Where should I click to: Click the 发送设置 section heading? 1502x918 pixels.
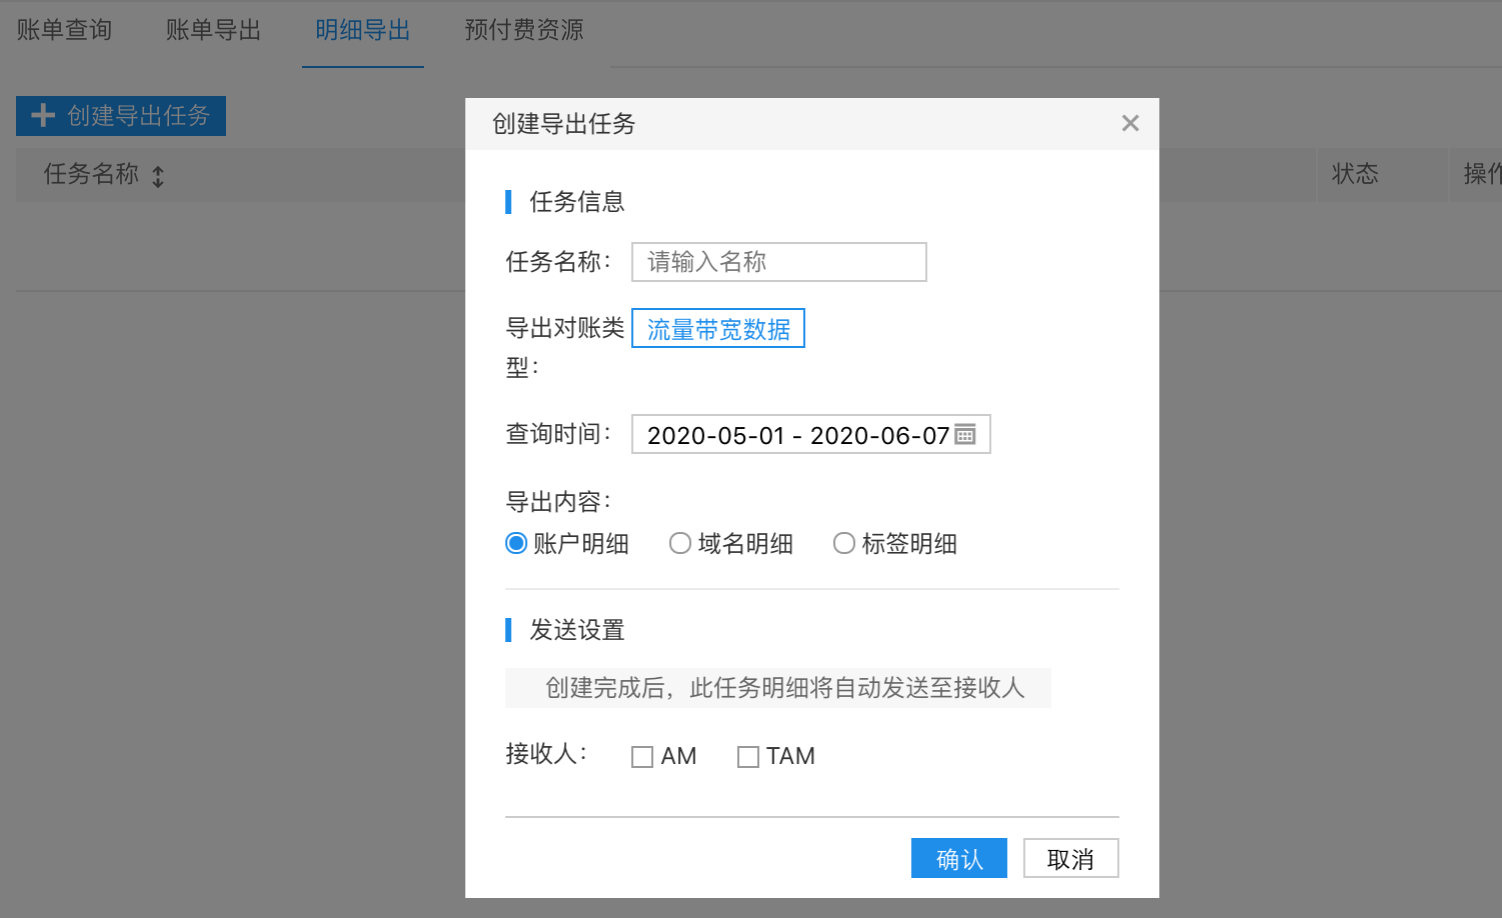point(577,630)
